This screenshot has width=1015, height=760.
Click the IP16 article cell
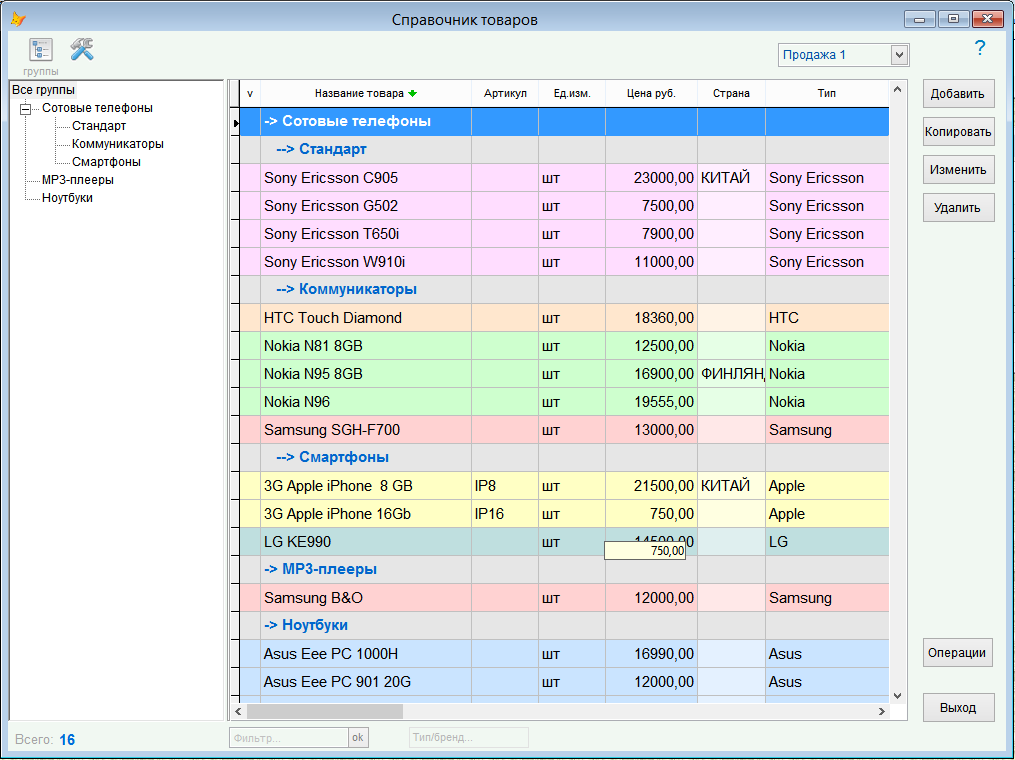tap(505, 513)
